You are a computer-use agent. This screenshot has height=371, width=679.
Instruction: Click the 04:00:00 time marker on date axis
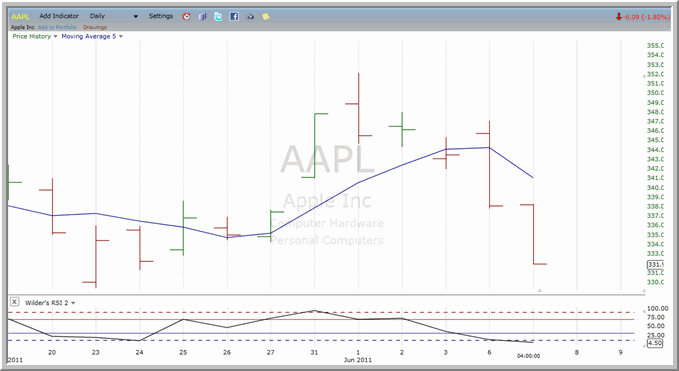tap(528, 356)
